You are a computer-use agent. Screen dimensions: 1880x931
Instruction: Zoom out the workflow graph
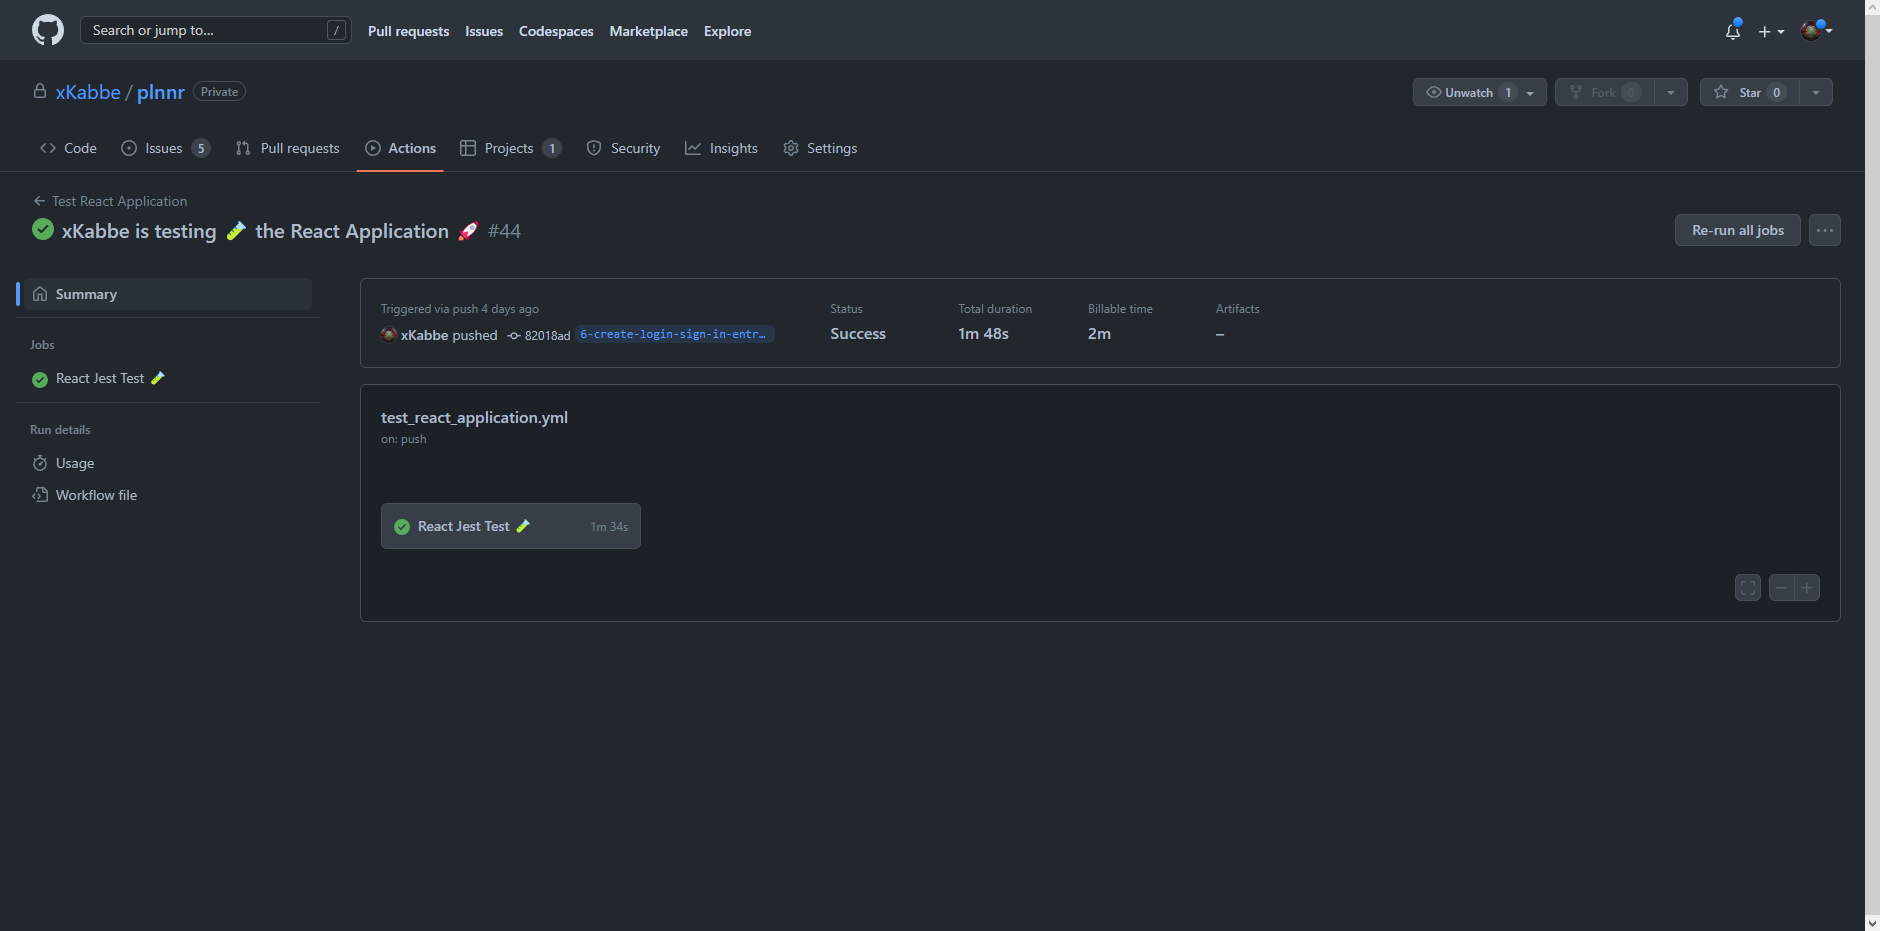(x=1781, y=588)
